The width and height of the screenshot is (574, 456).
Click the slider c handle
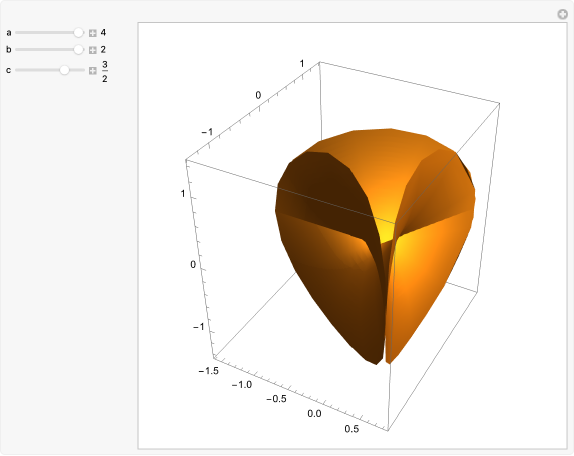point(64,70)
